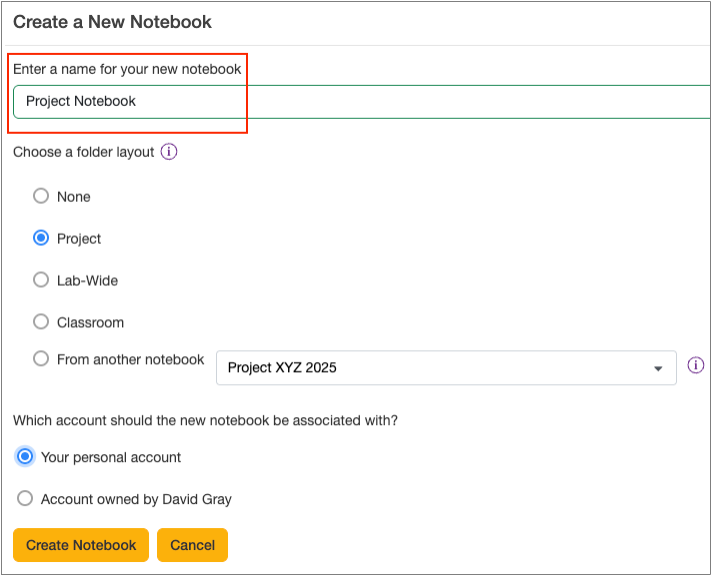Choose the Project folder layout radio
Screen dimensions: 712x576
tap(41, 238)
